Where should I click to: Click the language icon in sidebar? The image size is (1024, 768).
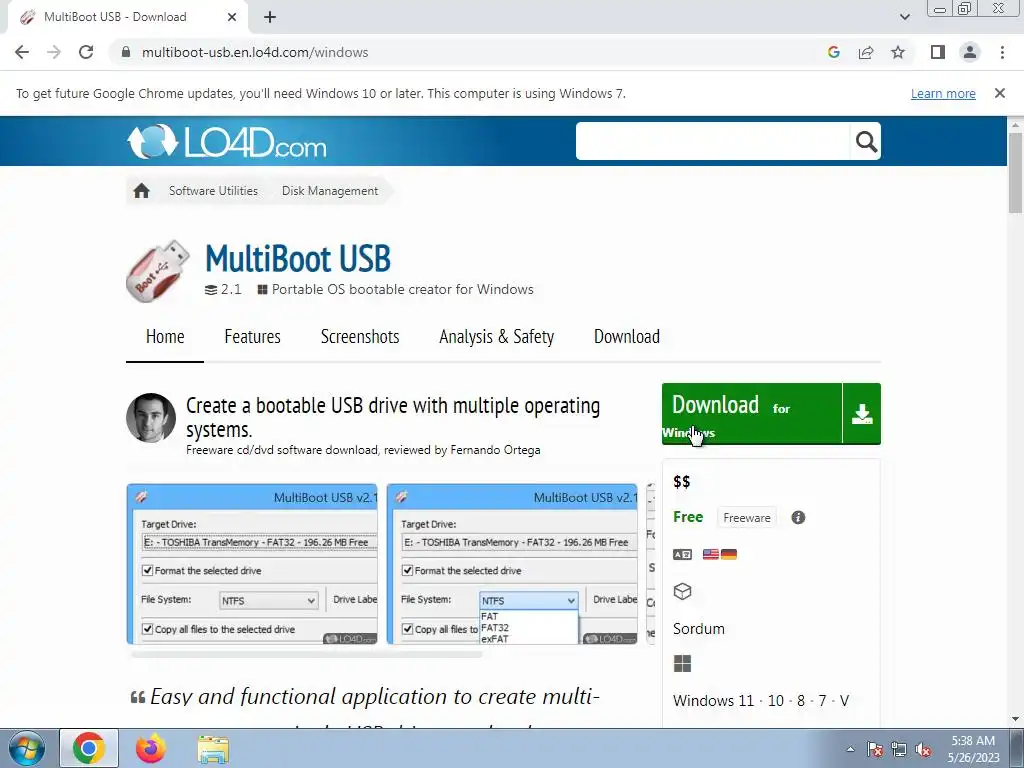coord(682,554)
